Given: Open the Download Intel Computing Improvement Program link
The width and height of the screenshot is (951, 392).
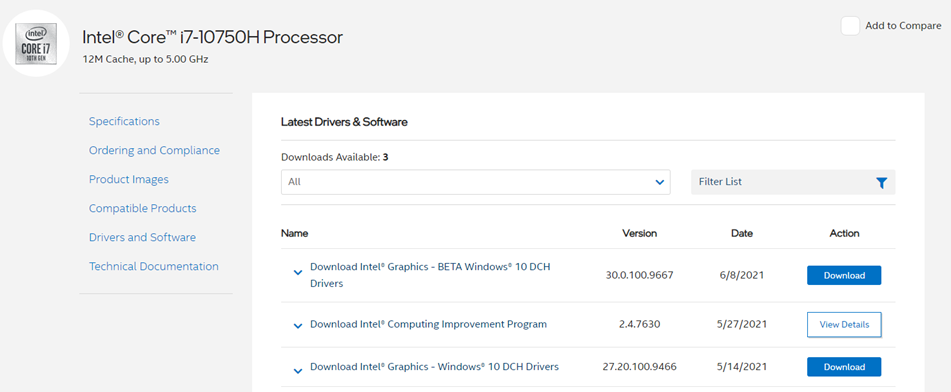Looking at the screenshot, I should (x=428, y=324).
